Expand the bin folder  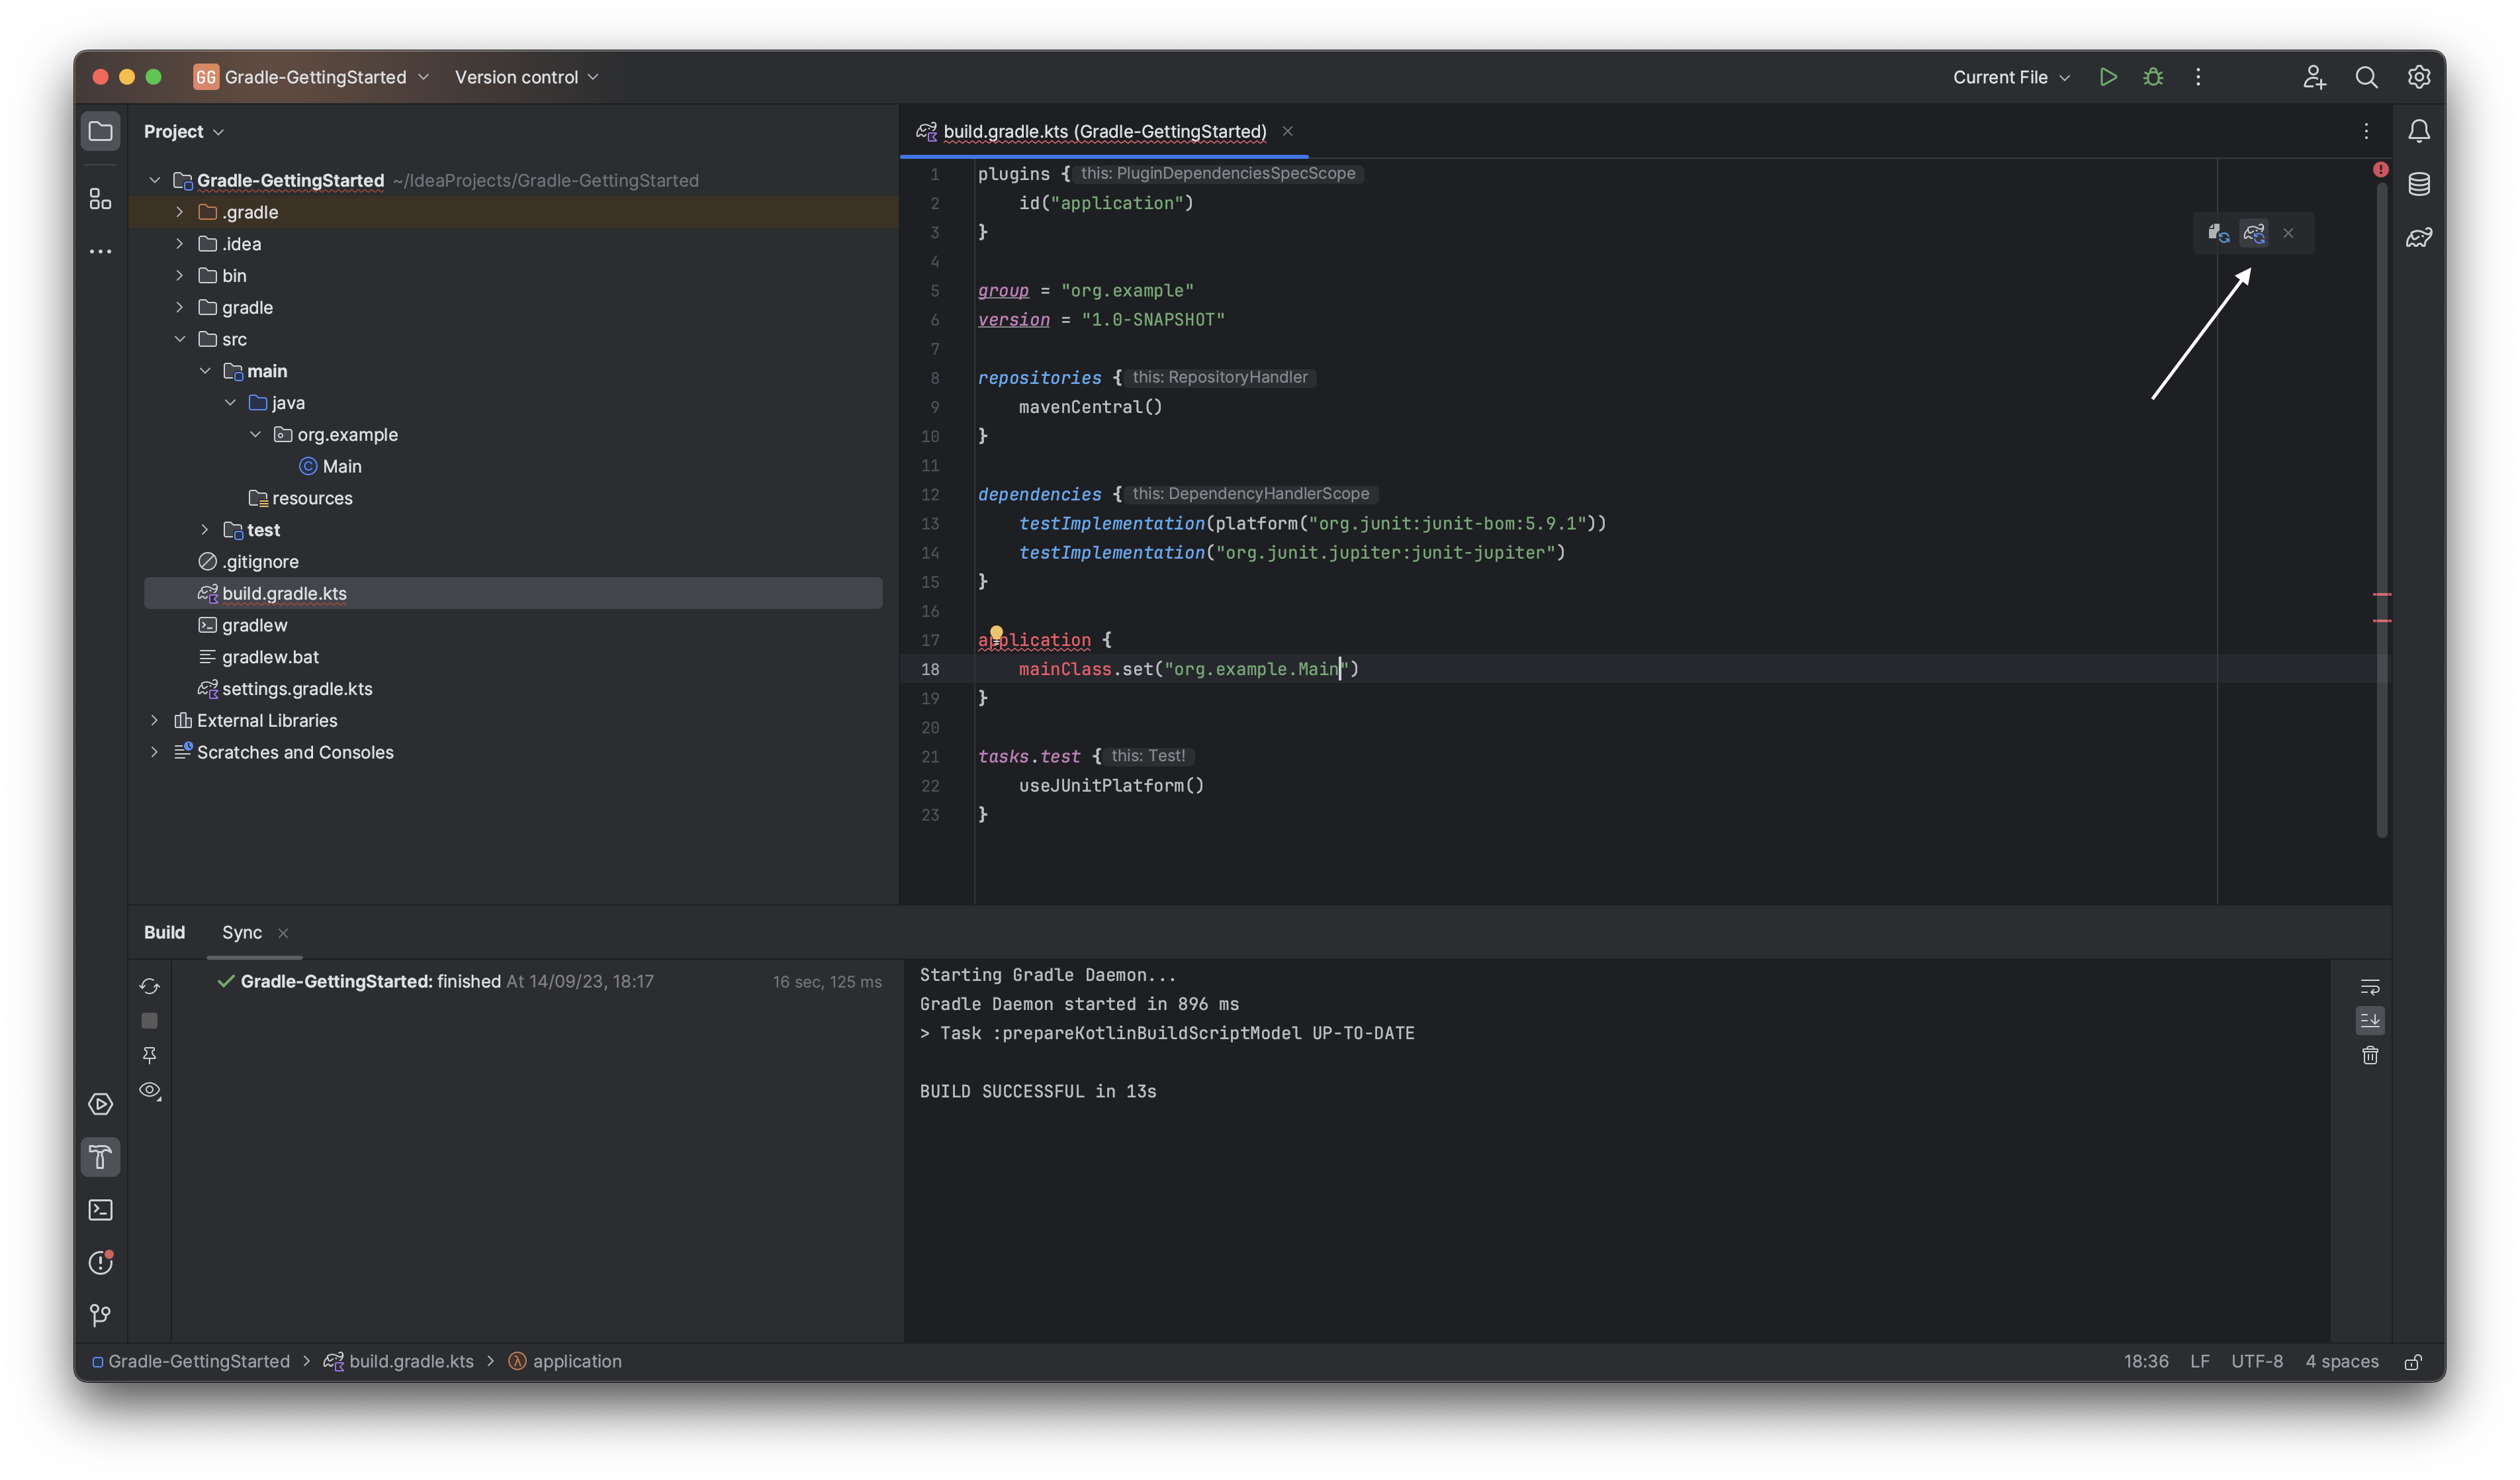tap(179, 275)
